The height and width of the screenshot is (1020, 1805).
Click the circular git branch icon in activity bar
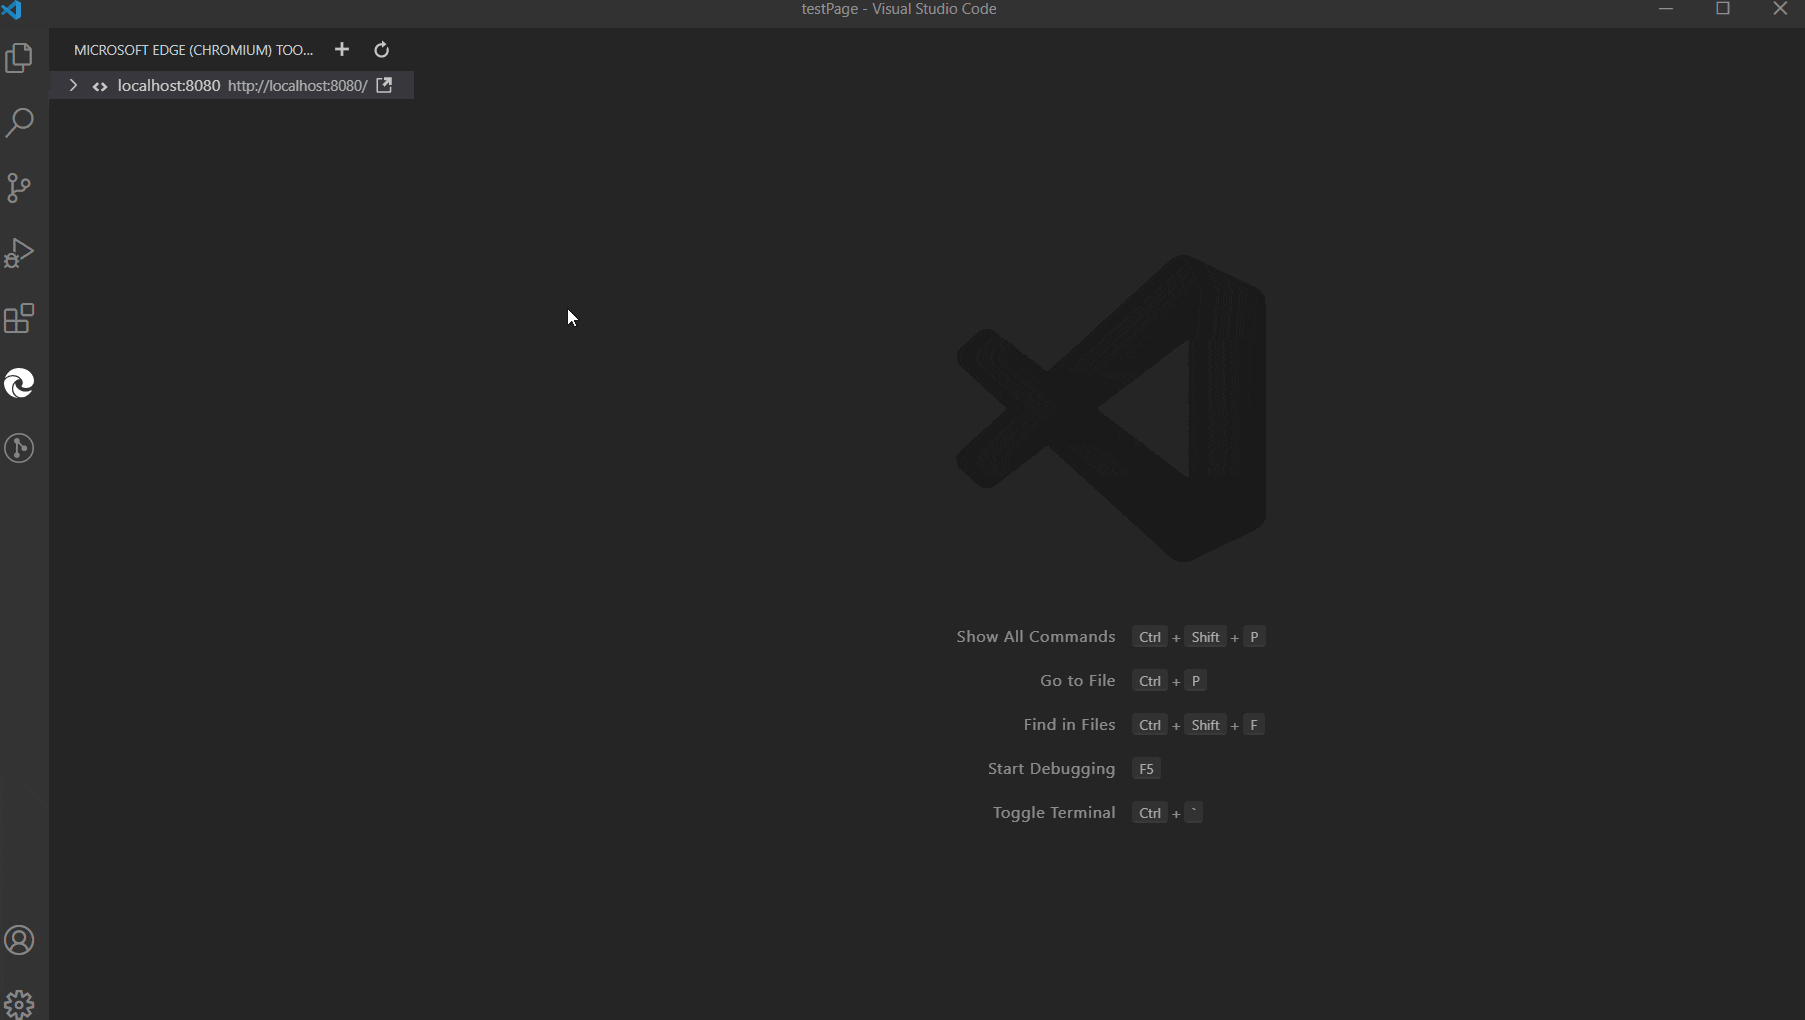click(20, 448)
